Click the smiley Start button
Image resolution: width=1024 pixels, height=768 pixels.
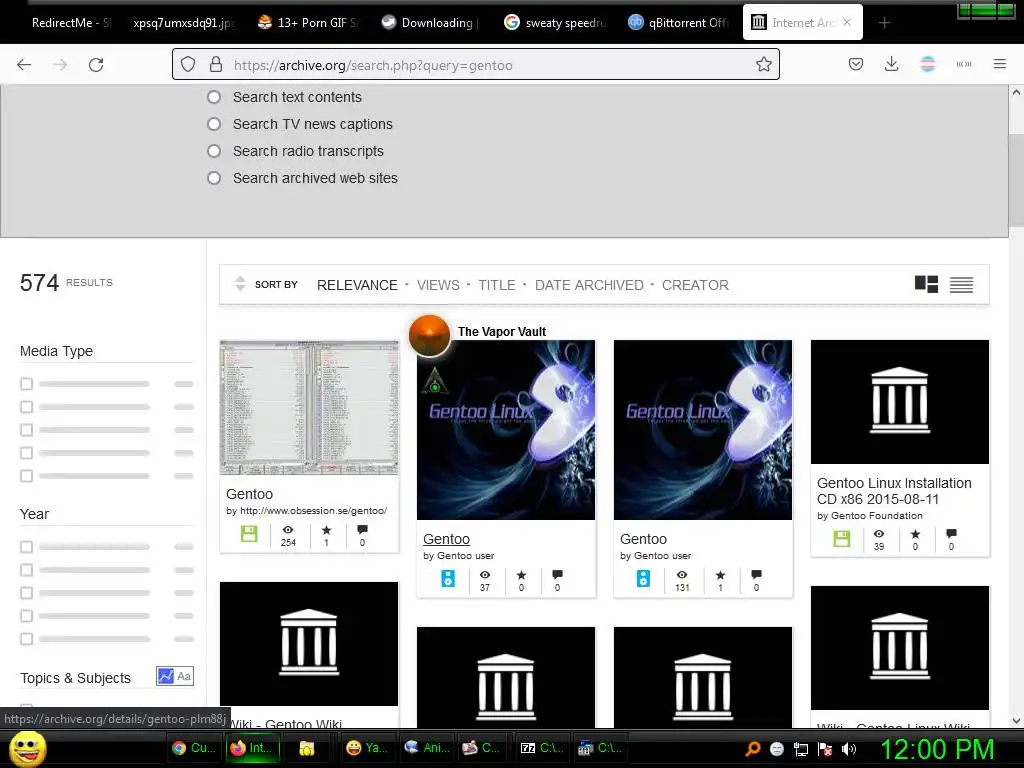coord(27,748)
